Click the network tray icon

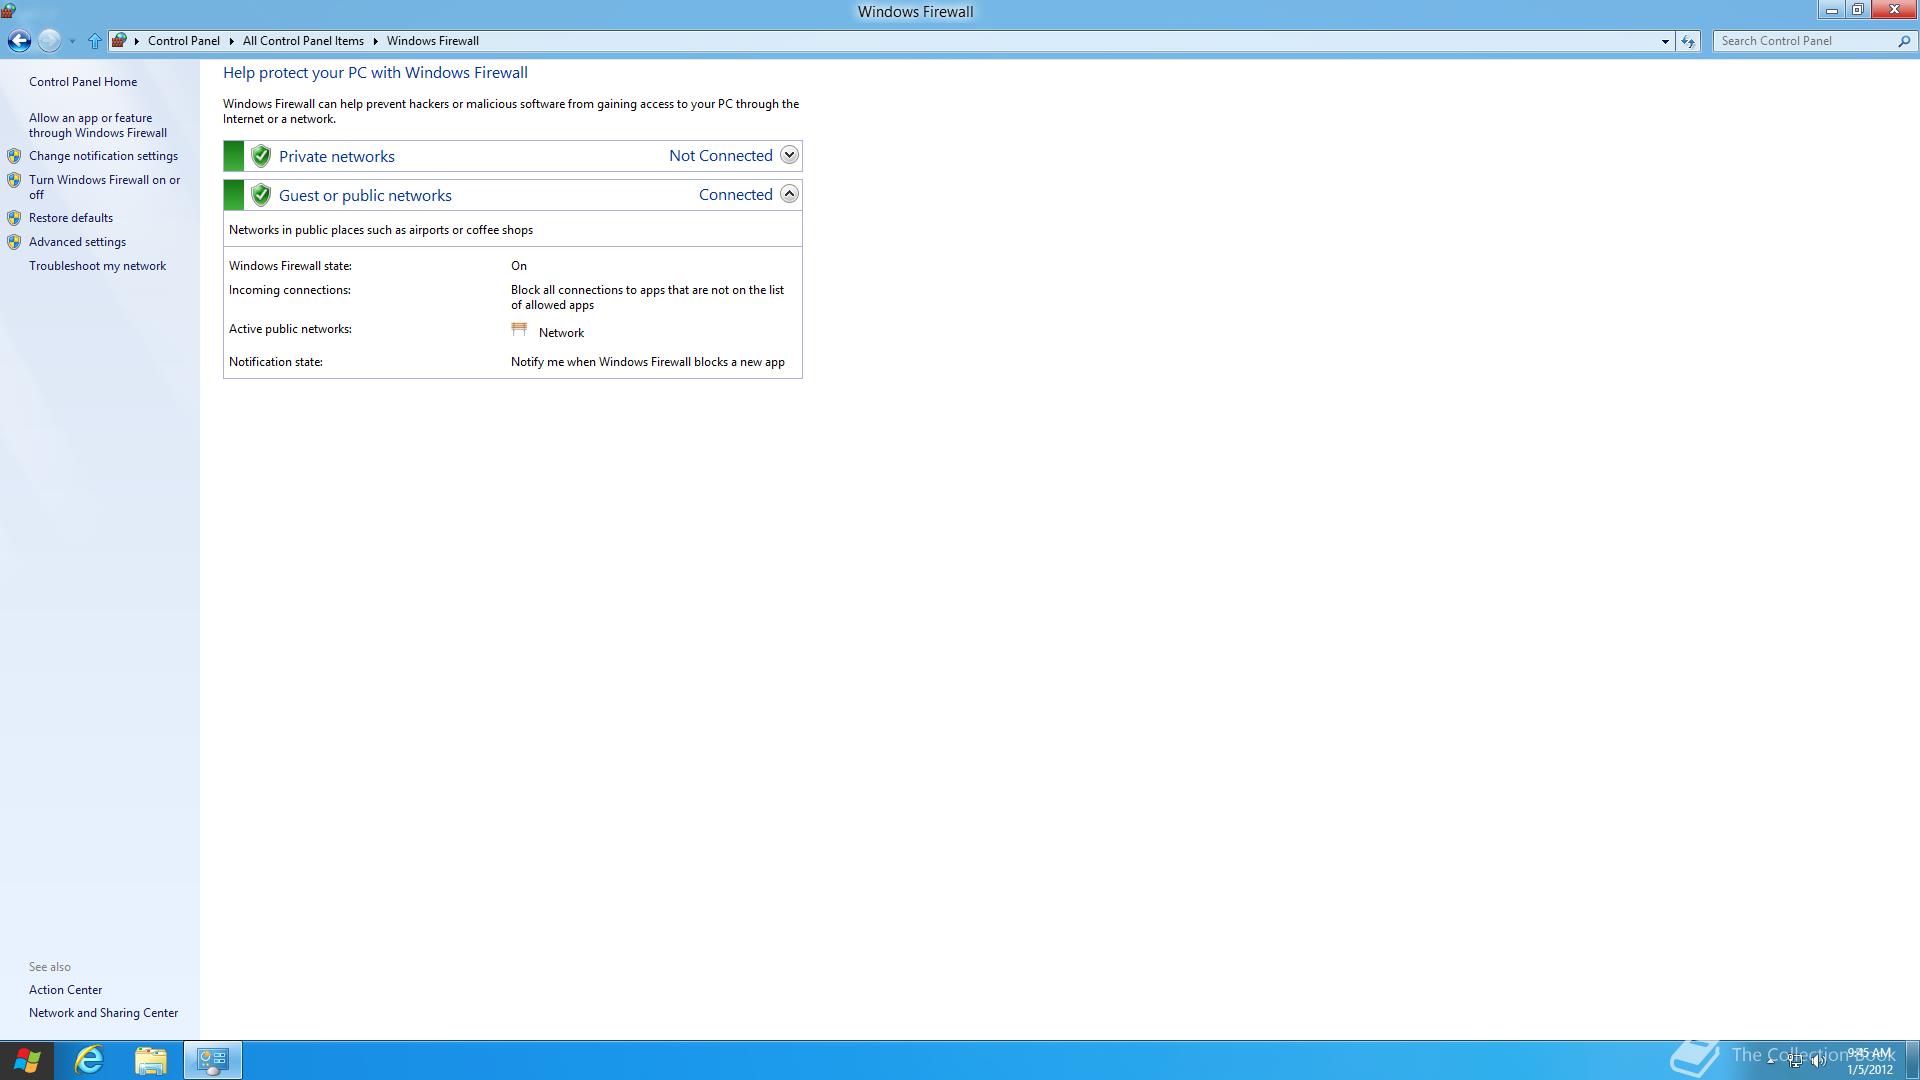1796,1061
